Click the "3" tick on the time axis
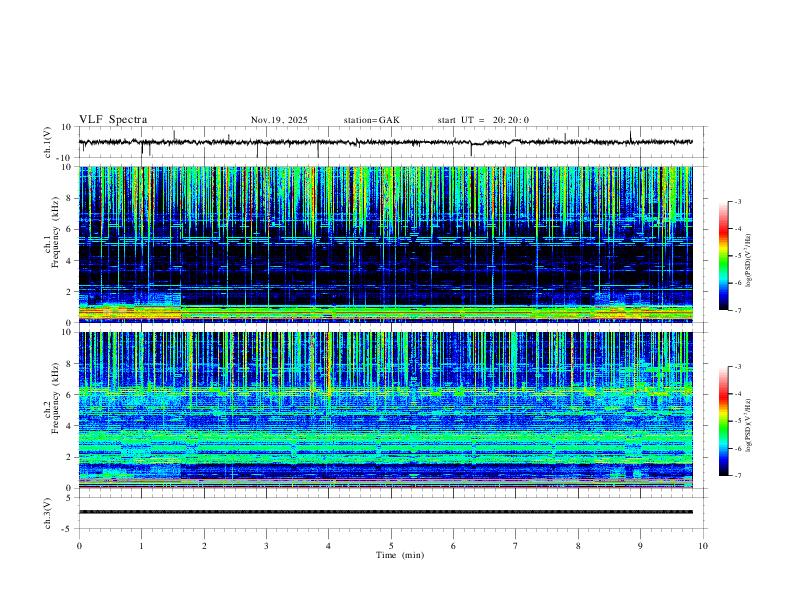Image resolution: width=792 pixels, height=612 pixels. (x=266, y=546)
